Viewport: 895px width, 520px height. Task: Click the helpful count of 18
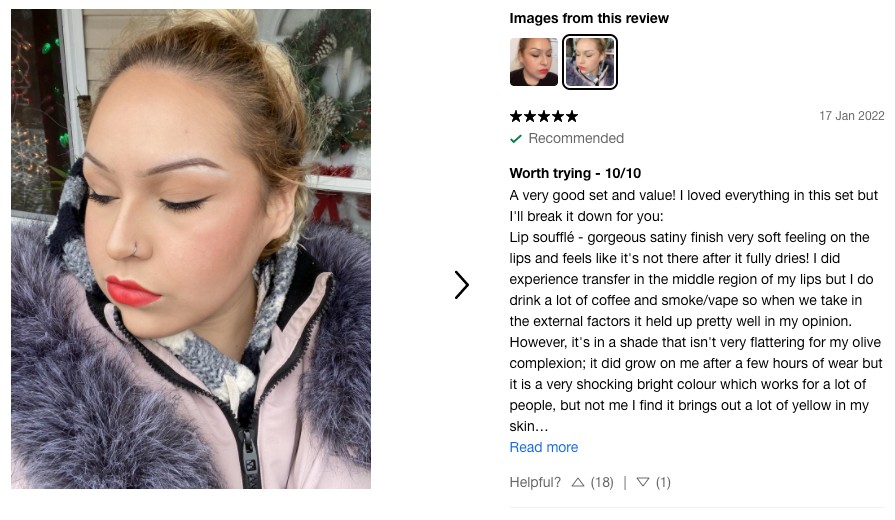[x=602, y=482]
